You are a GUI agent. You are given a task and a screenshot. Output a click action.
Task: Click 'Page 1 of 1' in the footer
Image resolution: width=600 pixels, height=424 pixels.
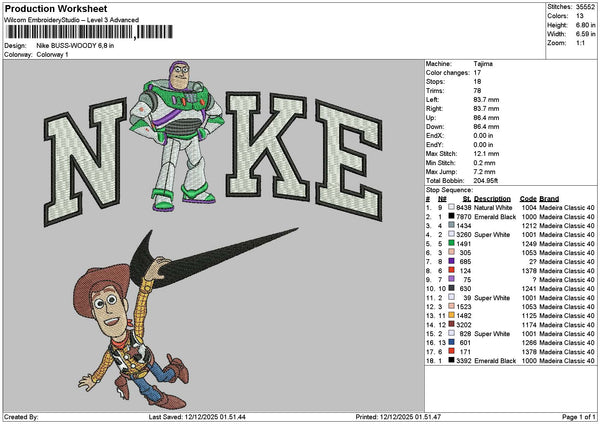578,417
